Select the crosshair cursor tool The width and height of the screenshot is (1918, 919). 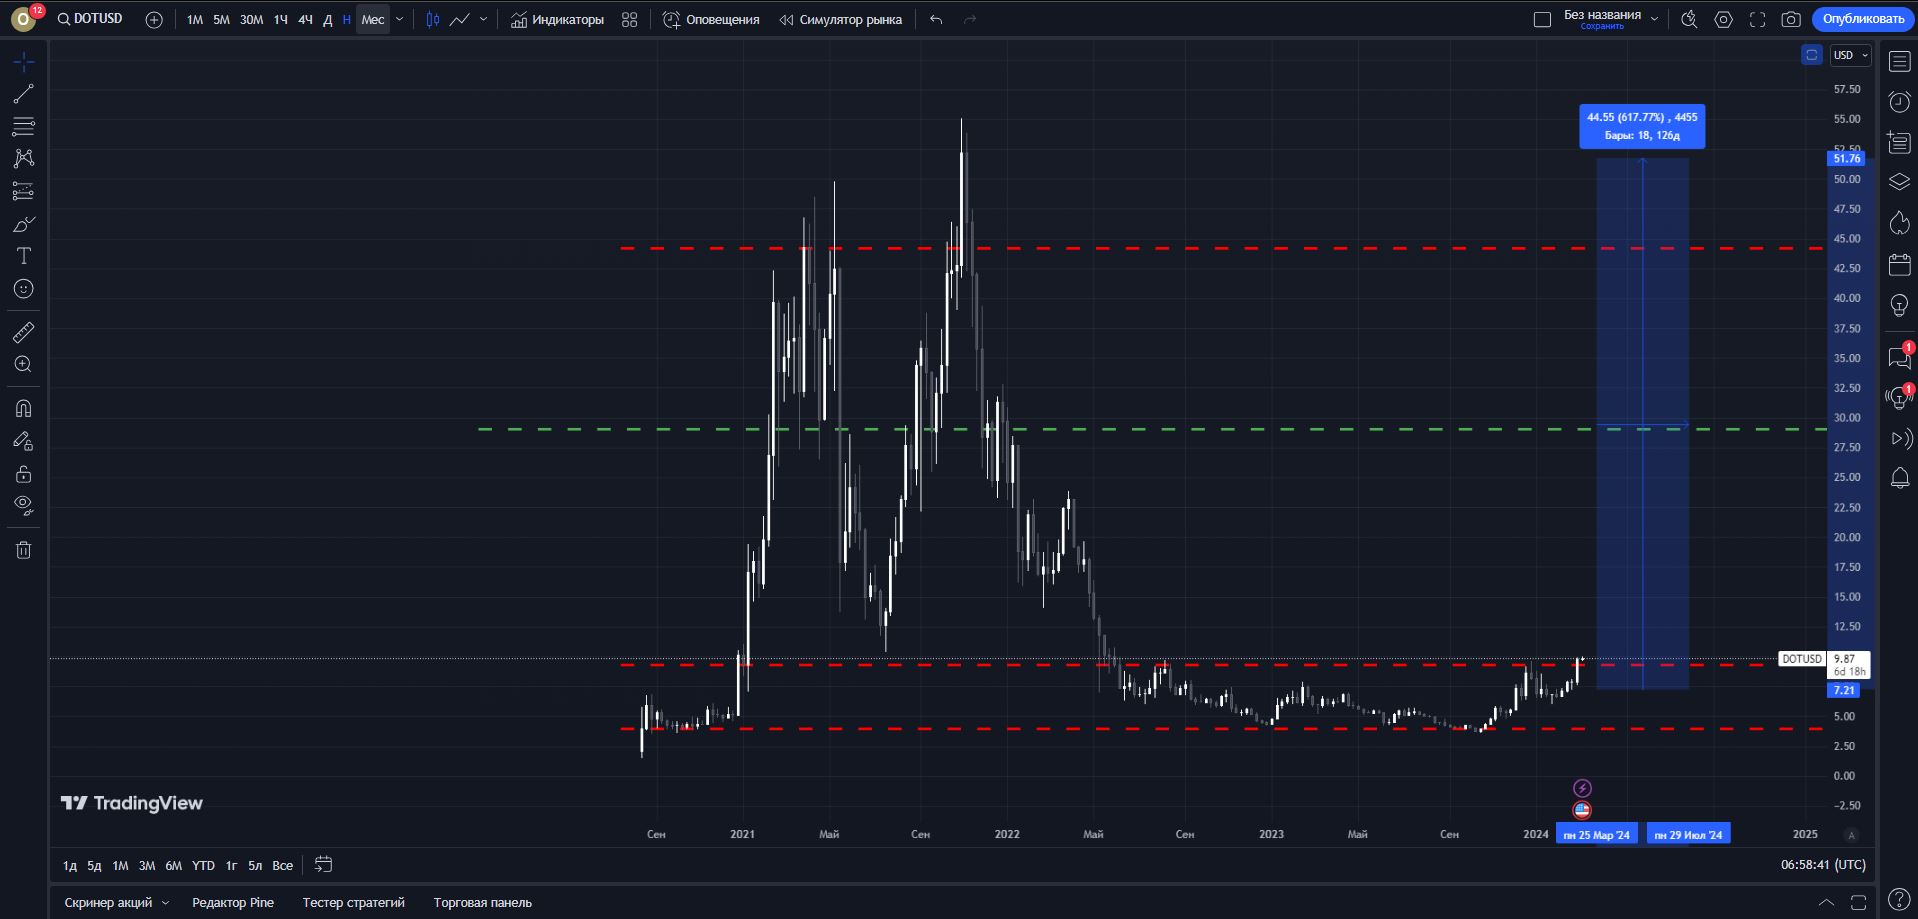[23, 62]
